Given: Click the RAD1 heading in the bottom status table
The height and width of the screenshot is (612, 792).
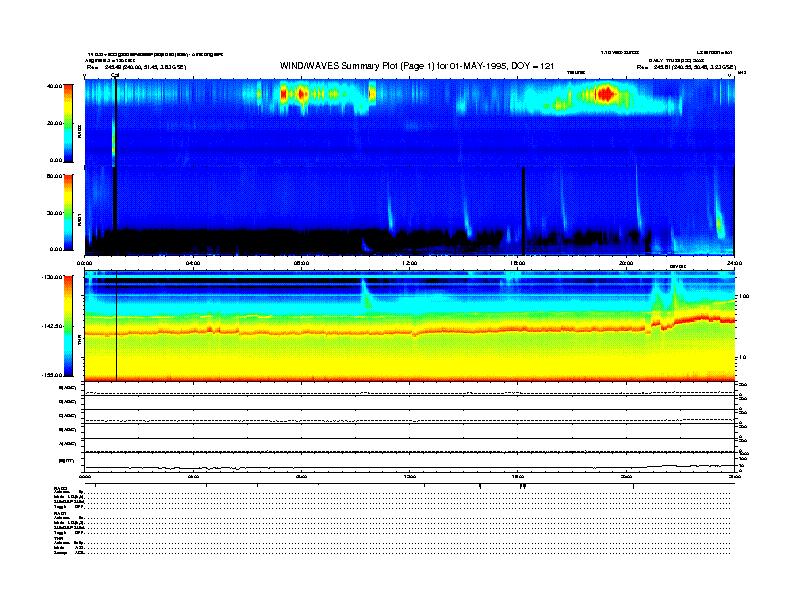Looking at the screenshot, I should (x=60, y=514).
